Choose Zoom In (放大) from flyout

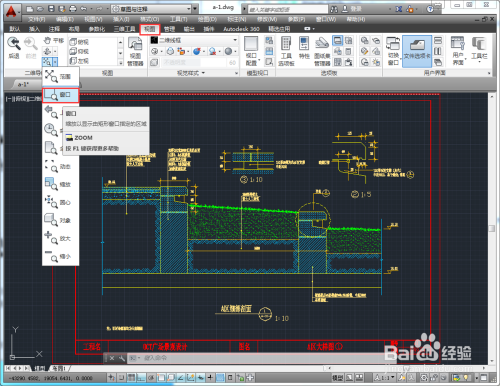tap(60, 238)
